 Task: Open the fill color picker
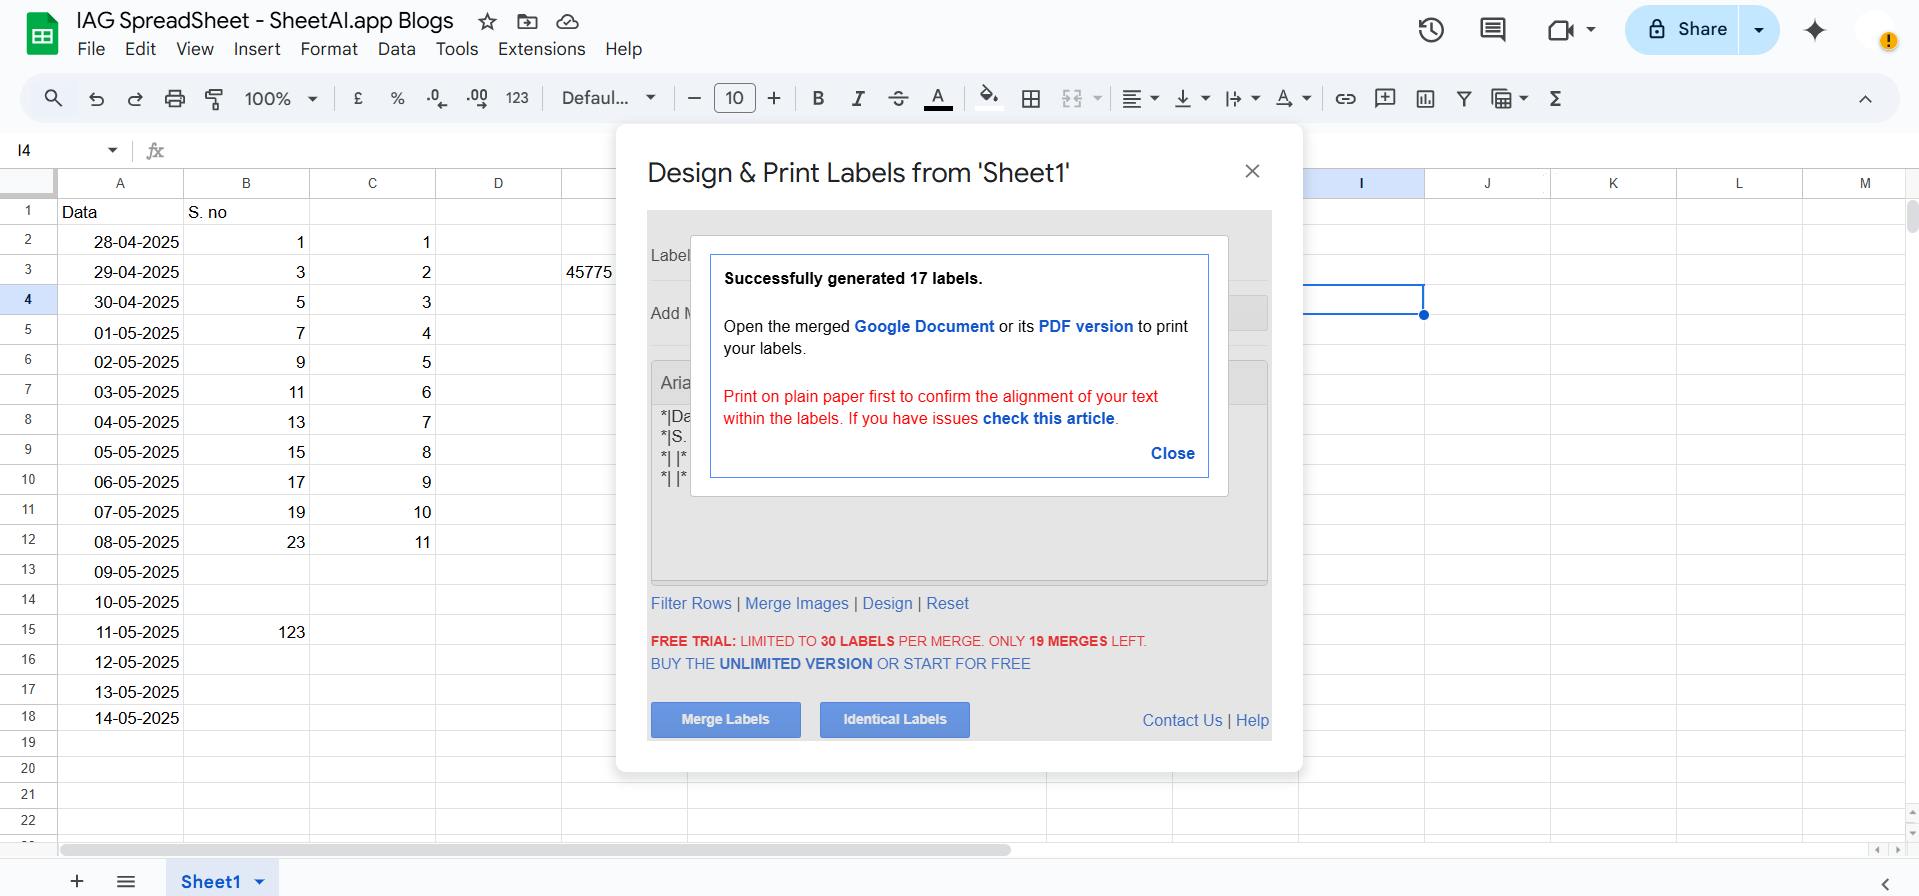989,97
